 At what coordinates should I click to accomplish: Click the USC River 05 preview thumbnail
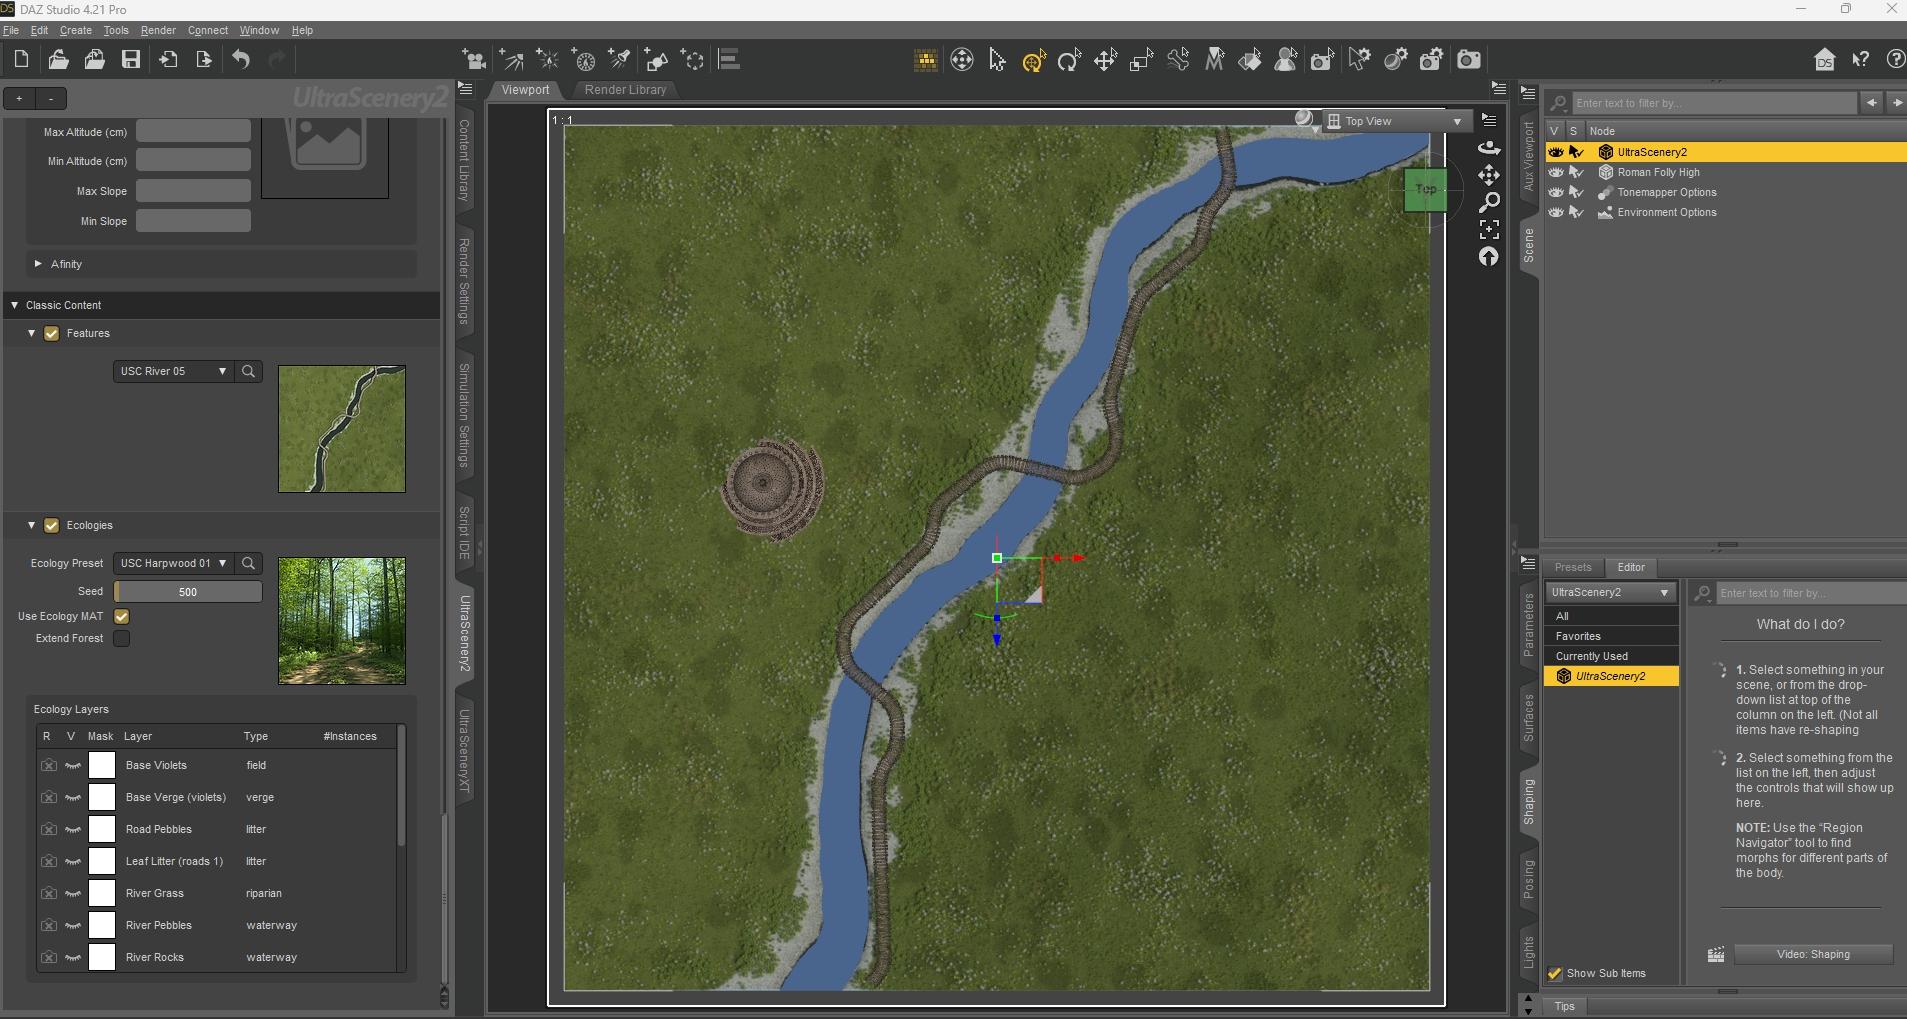(x=342, y=429)
